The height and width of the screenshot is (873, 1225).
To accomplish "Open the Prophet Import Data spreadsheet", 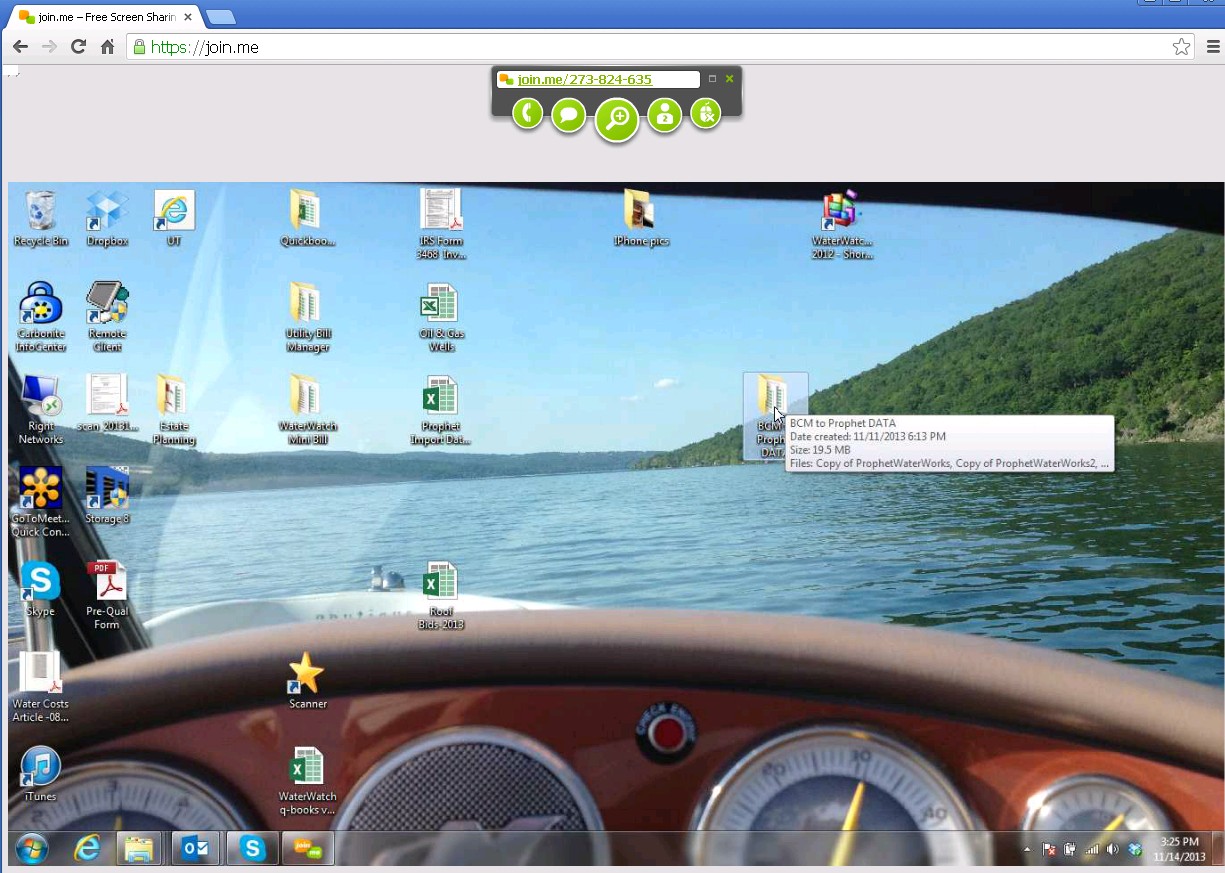I will pos(441,409).
